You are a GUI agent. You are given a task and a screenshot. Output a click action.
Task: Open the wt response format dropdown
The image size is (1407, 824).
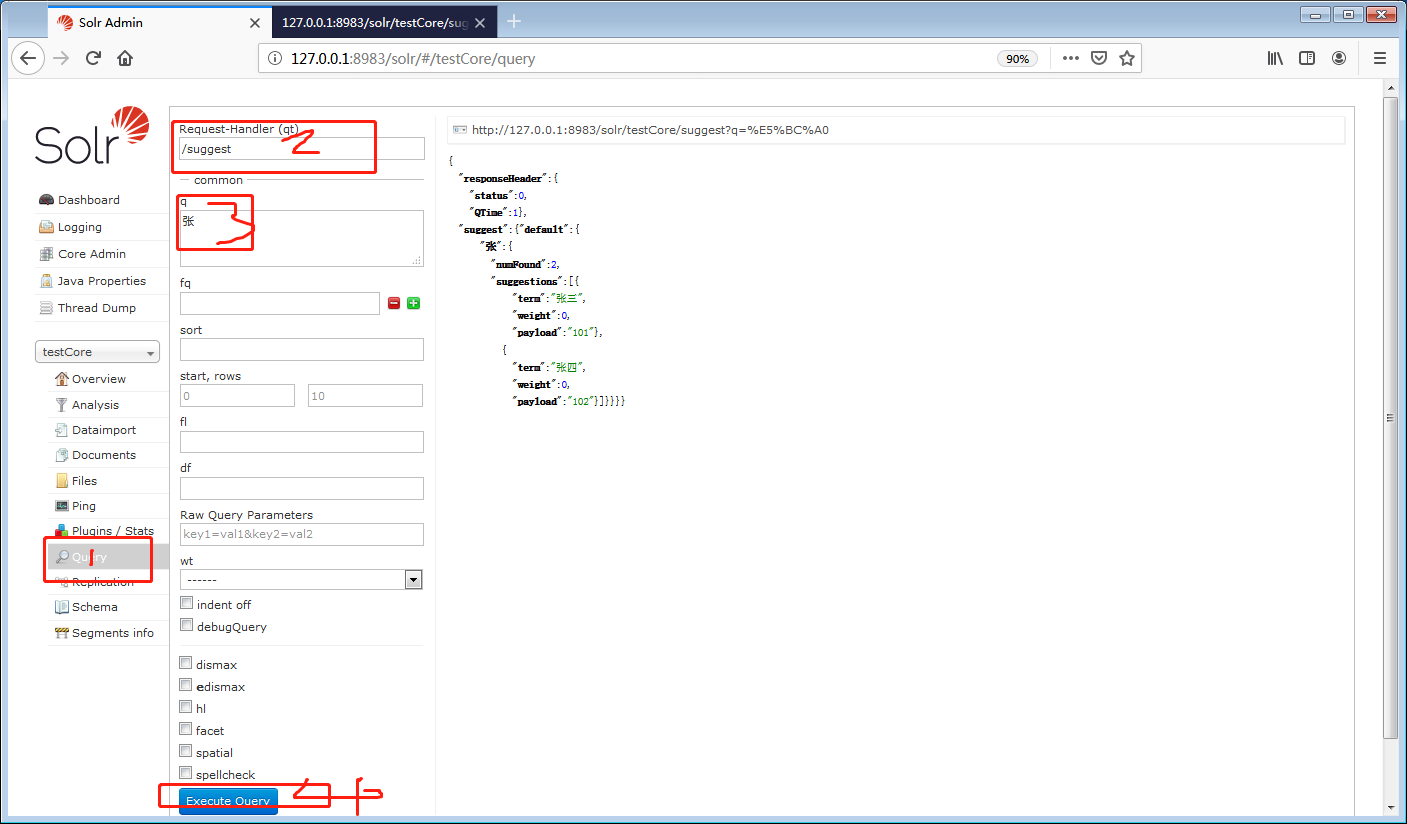301,580
